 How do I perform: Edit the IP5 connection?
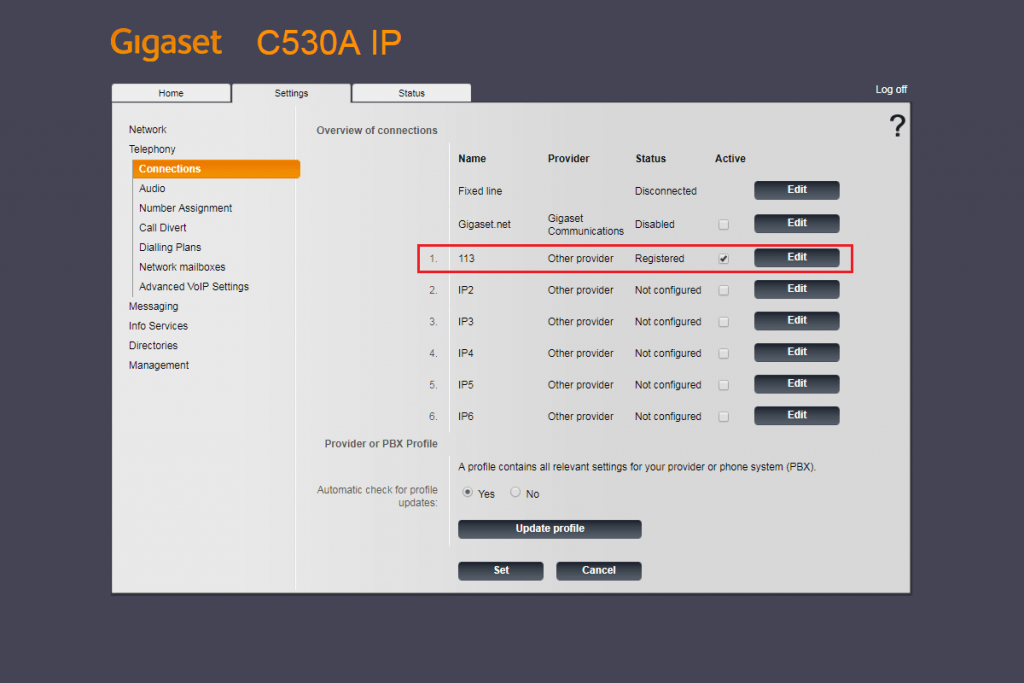[797, 384]
